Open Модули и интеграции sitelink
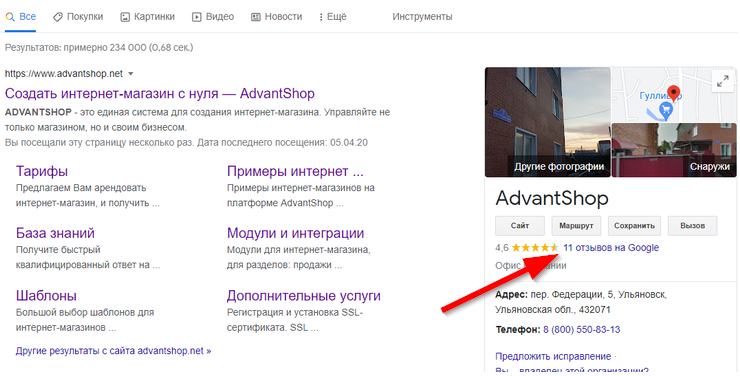740x376 pixels. click(295, 233)
